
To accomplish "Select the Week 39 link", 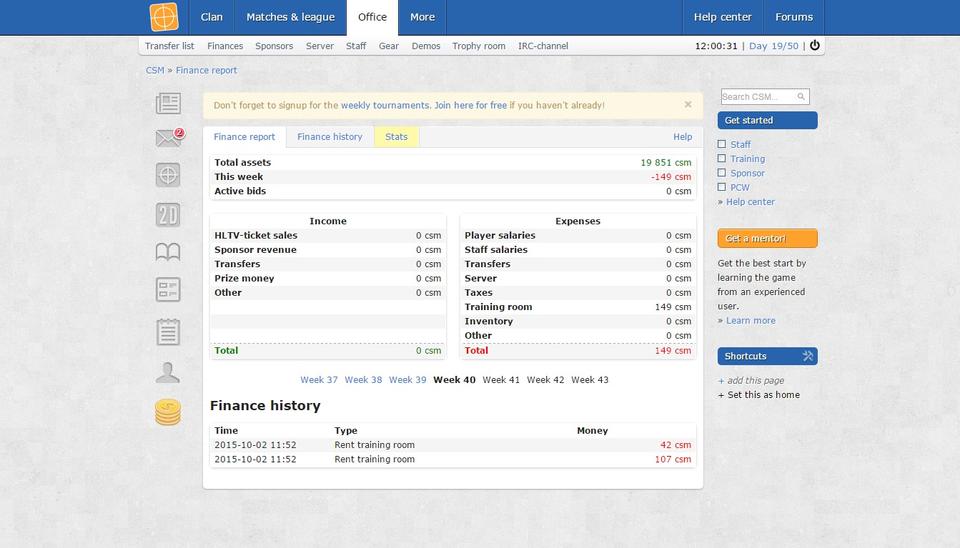I will tap(407, 380).
